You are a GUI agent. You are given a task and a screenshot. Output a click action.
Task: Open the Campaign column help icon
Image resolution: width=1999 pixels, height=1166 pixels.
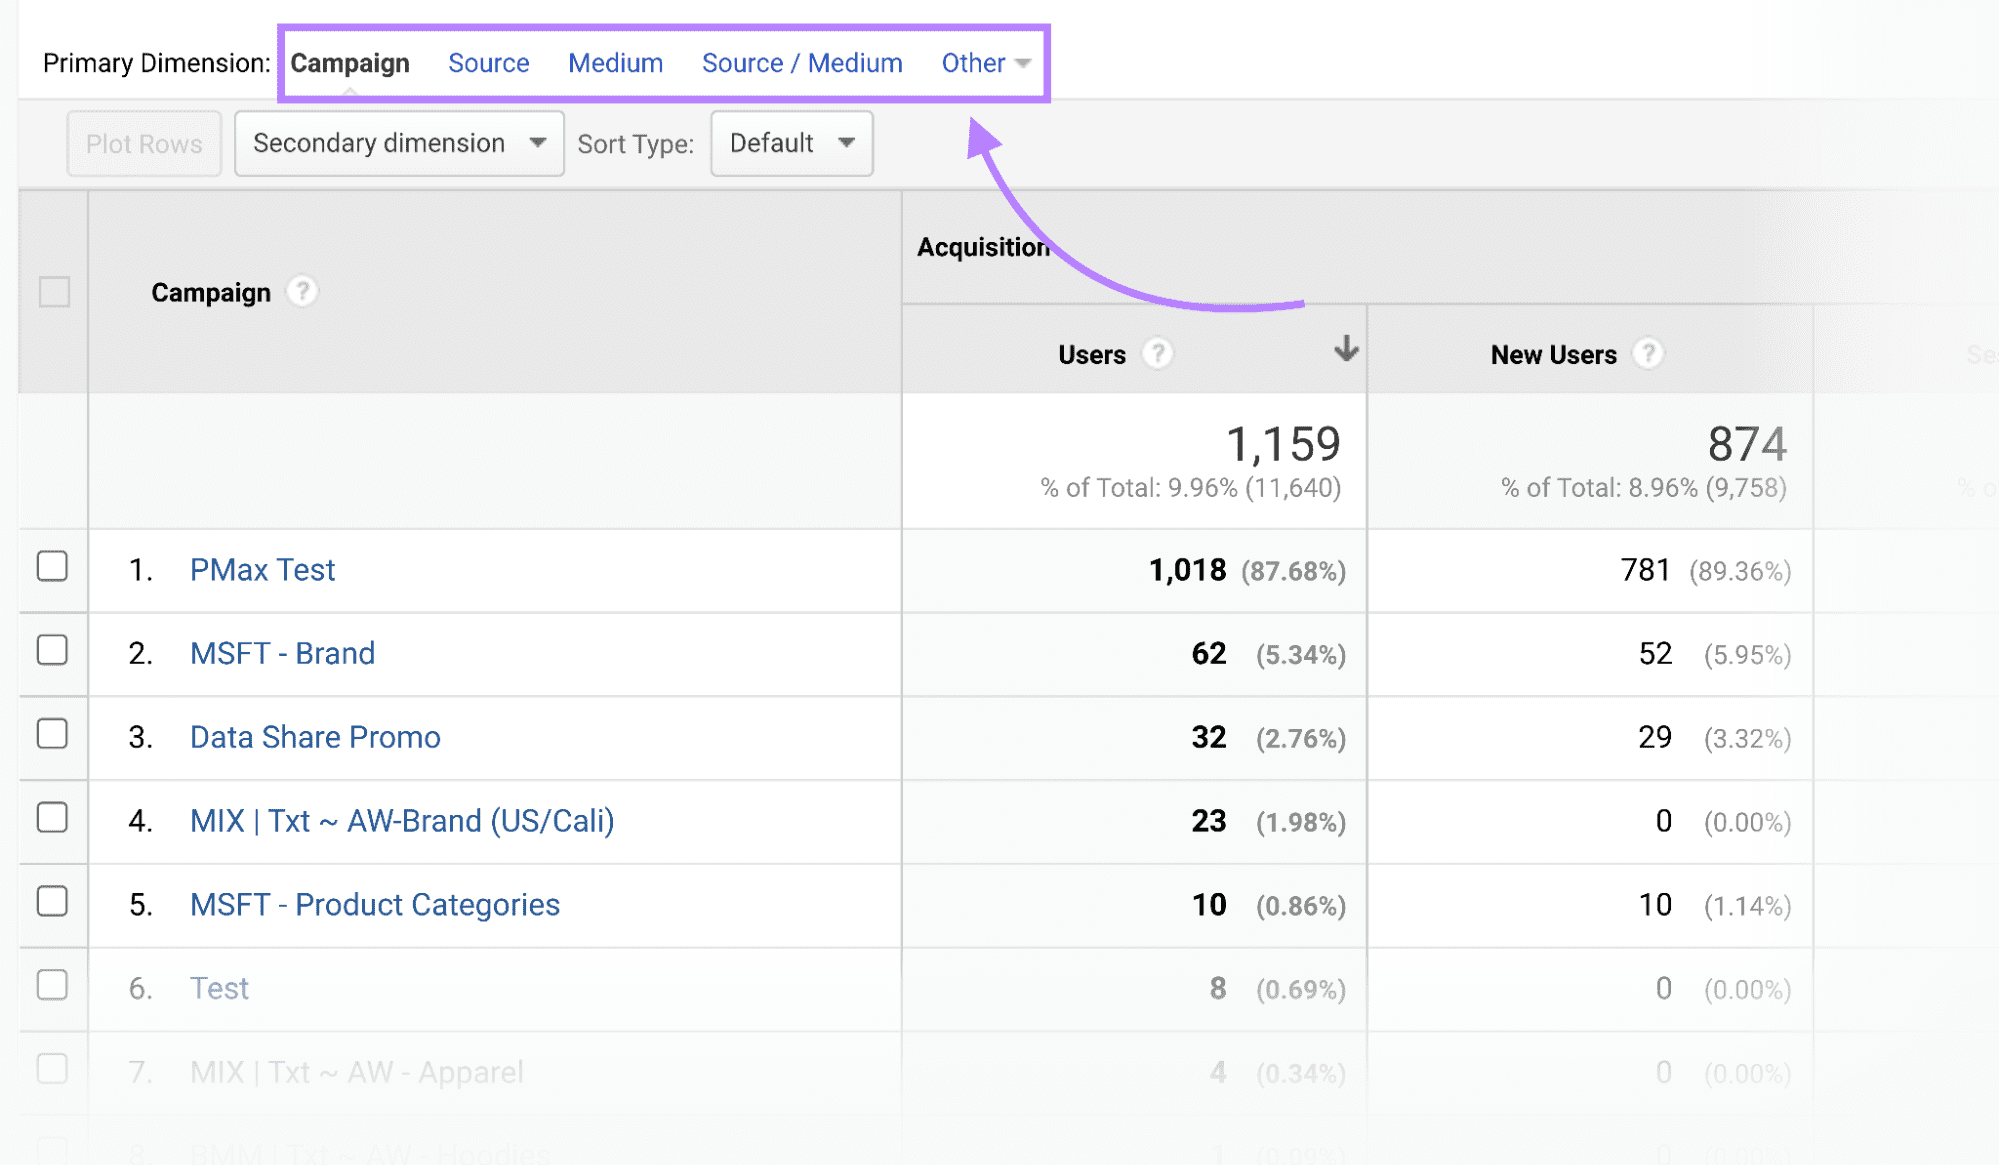(x=302, y=292)
